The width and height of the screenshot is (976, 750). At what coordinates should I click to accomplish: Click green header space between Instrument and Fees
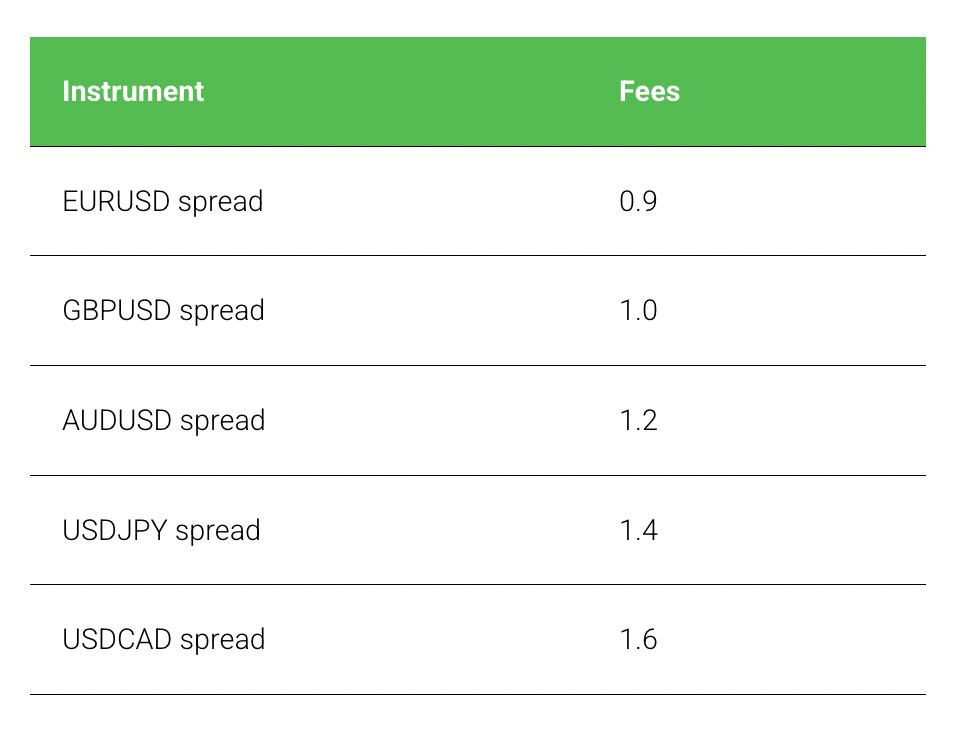[410, 92]
